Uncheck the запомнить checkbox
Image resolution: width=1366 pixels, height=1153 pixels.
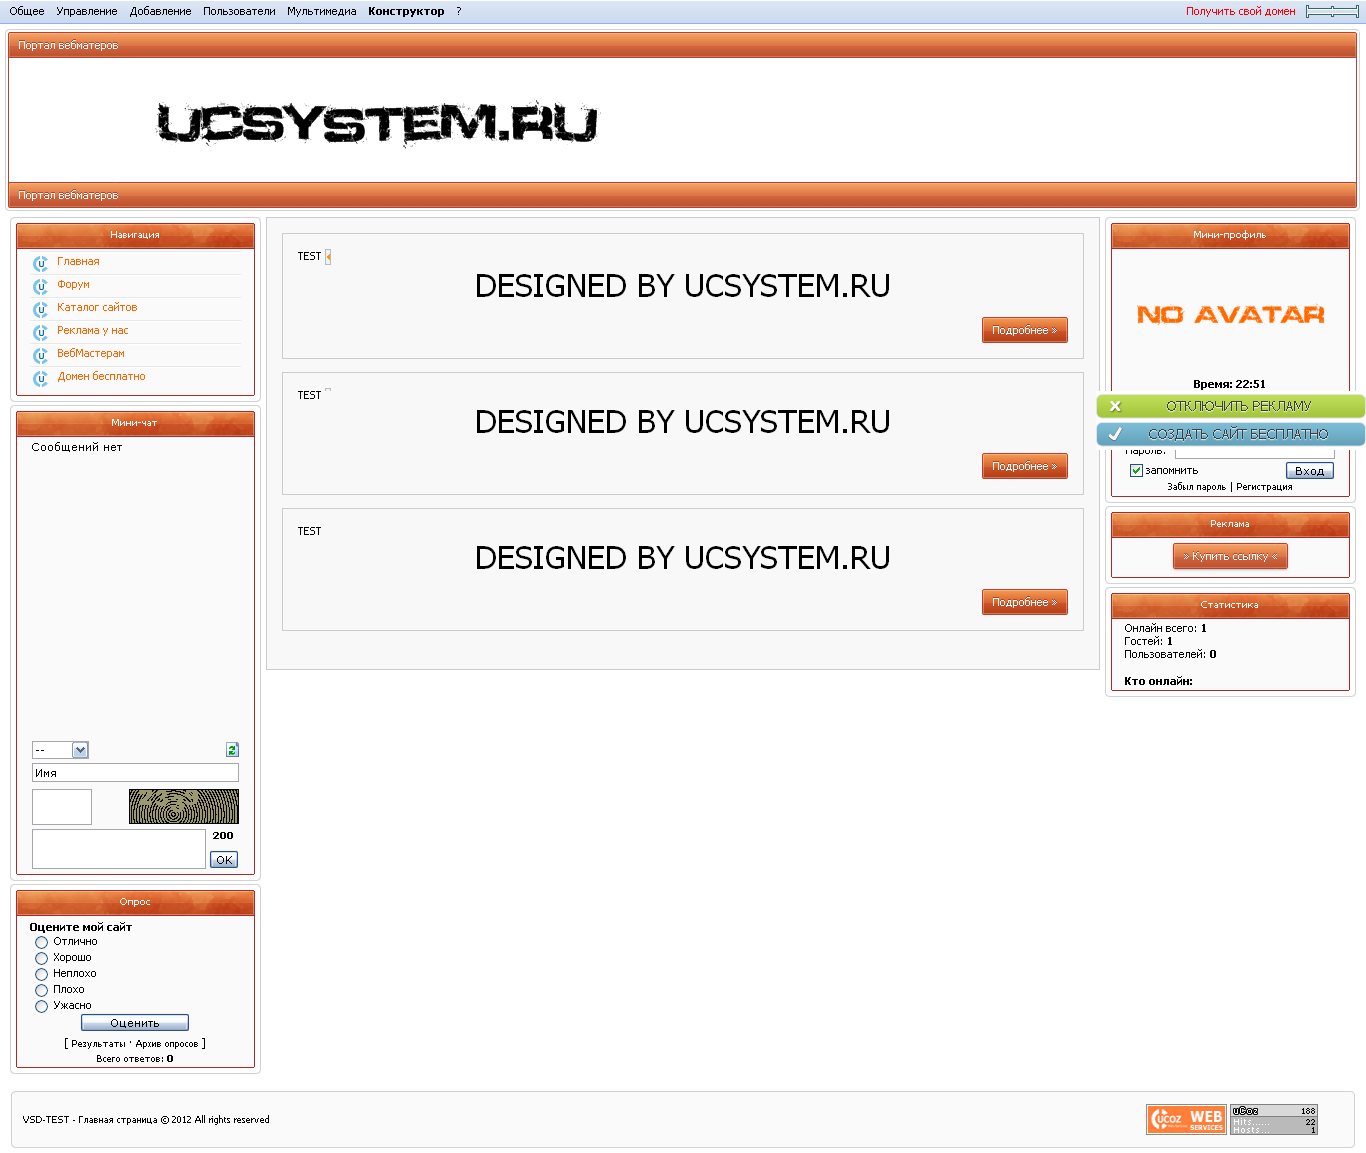(1136, 470)
